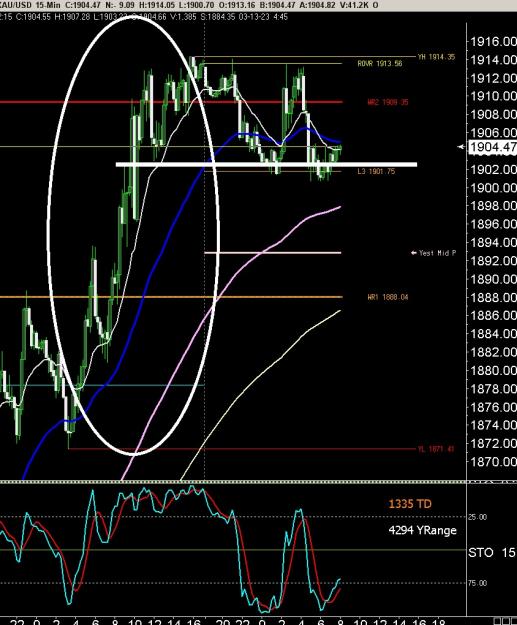The width and height of the screenshot is (517, 625).
Task: Click the second small square icon at bottom right
Action: pos(505,621)
